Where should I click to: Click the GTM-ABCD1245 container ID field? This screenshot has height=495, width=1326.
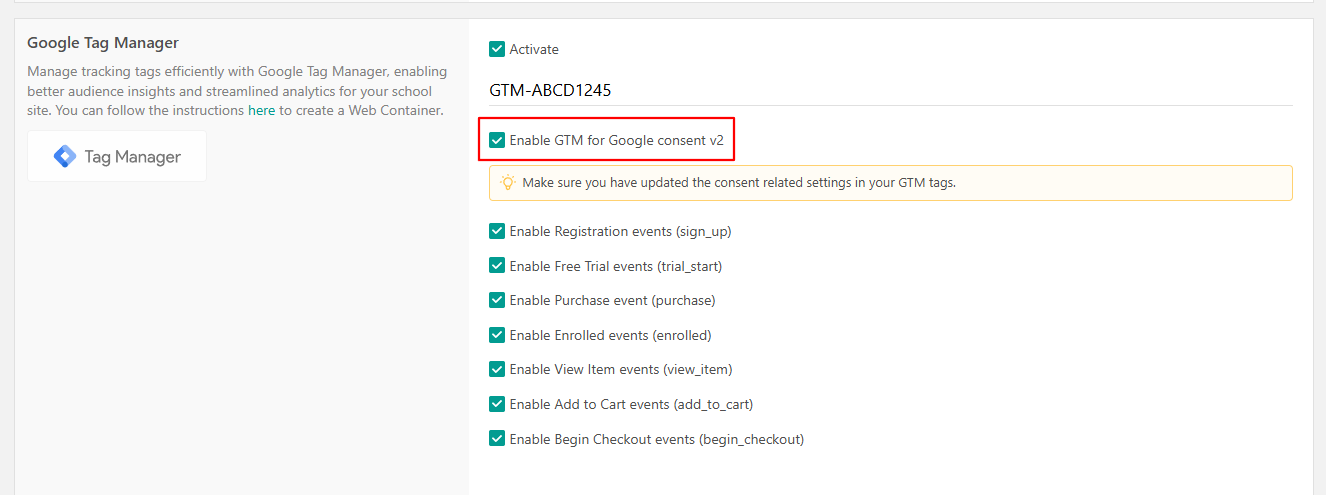tap(890, 90)
